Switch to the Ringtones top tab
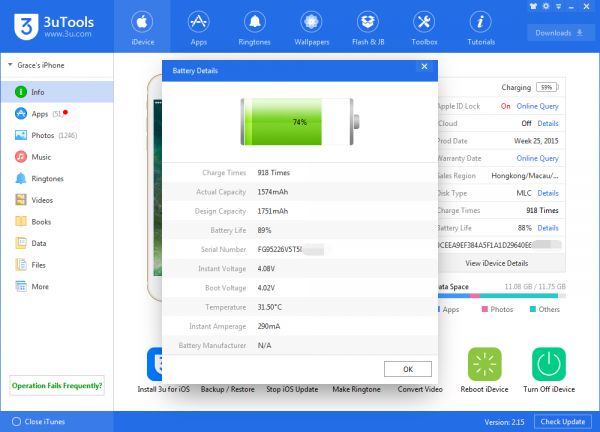The image size is (600, 432). click(254, 28)
